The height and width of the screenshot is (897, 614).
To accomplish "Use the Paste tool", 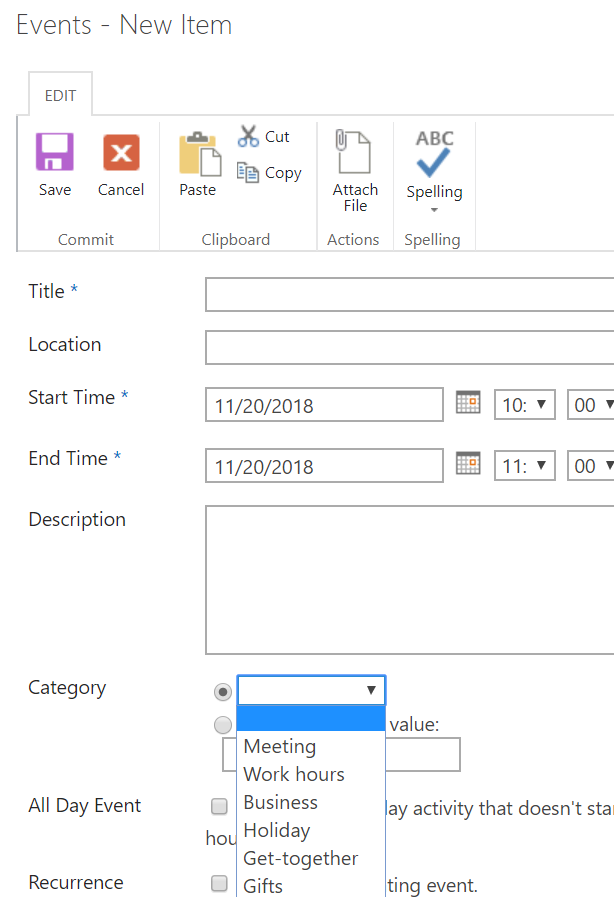I will [x=197, y=162].
